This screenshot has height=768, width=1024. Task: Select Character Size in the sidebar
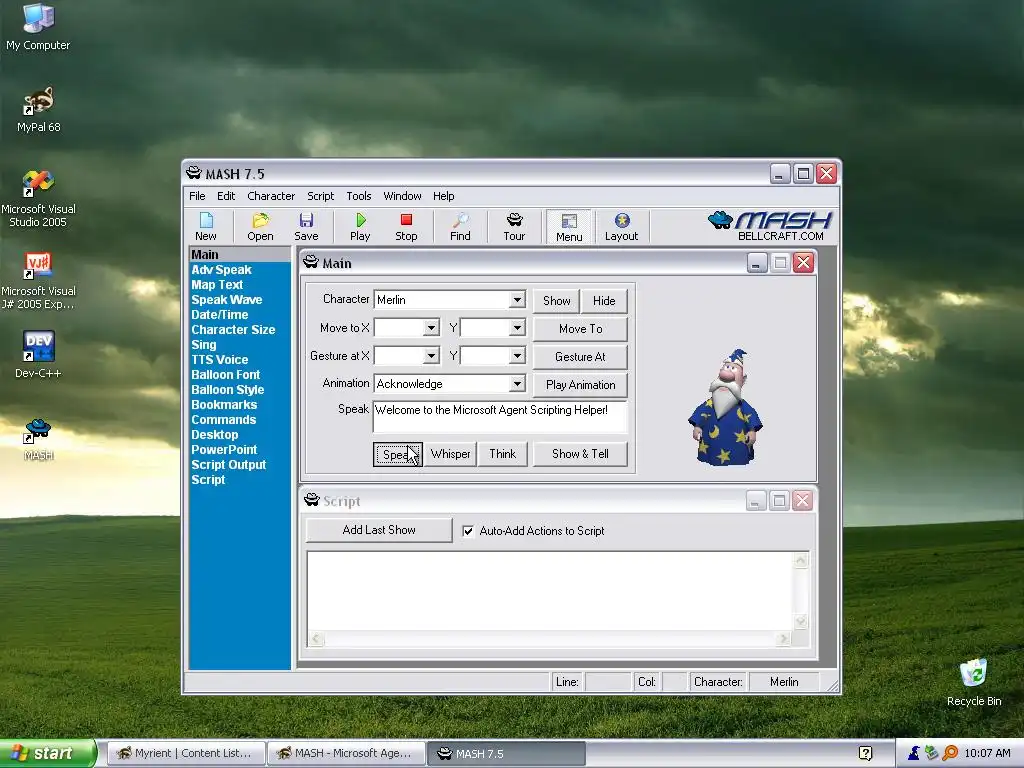click(x=233, y=330)
